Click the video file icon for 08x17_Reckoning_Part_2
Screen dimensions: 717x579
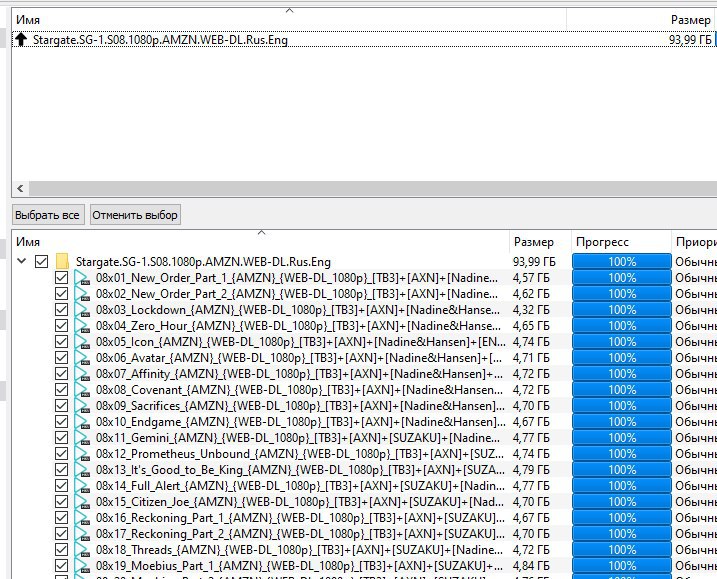[82, 534]
